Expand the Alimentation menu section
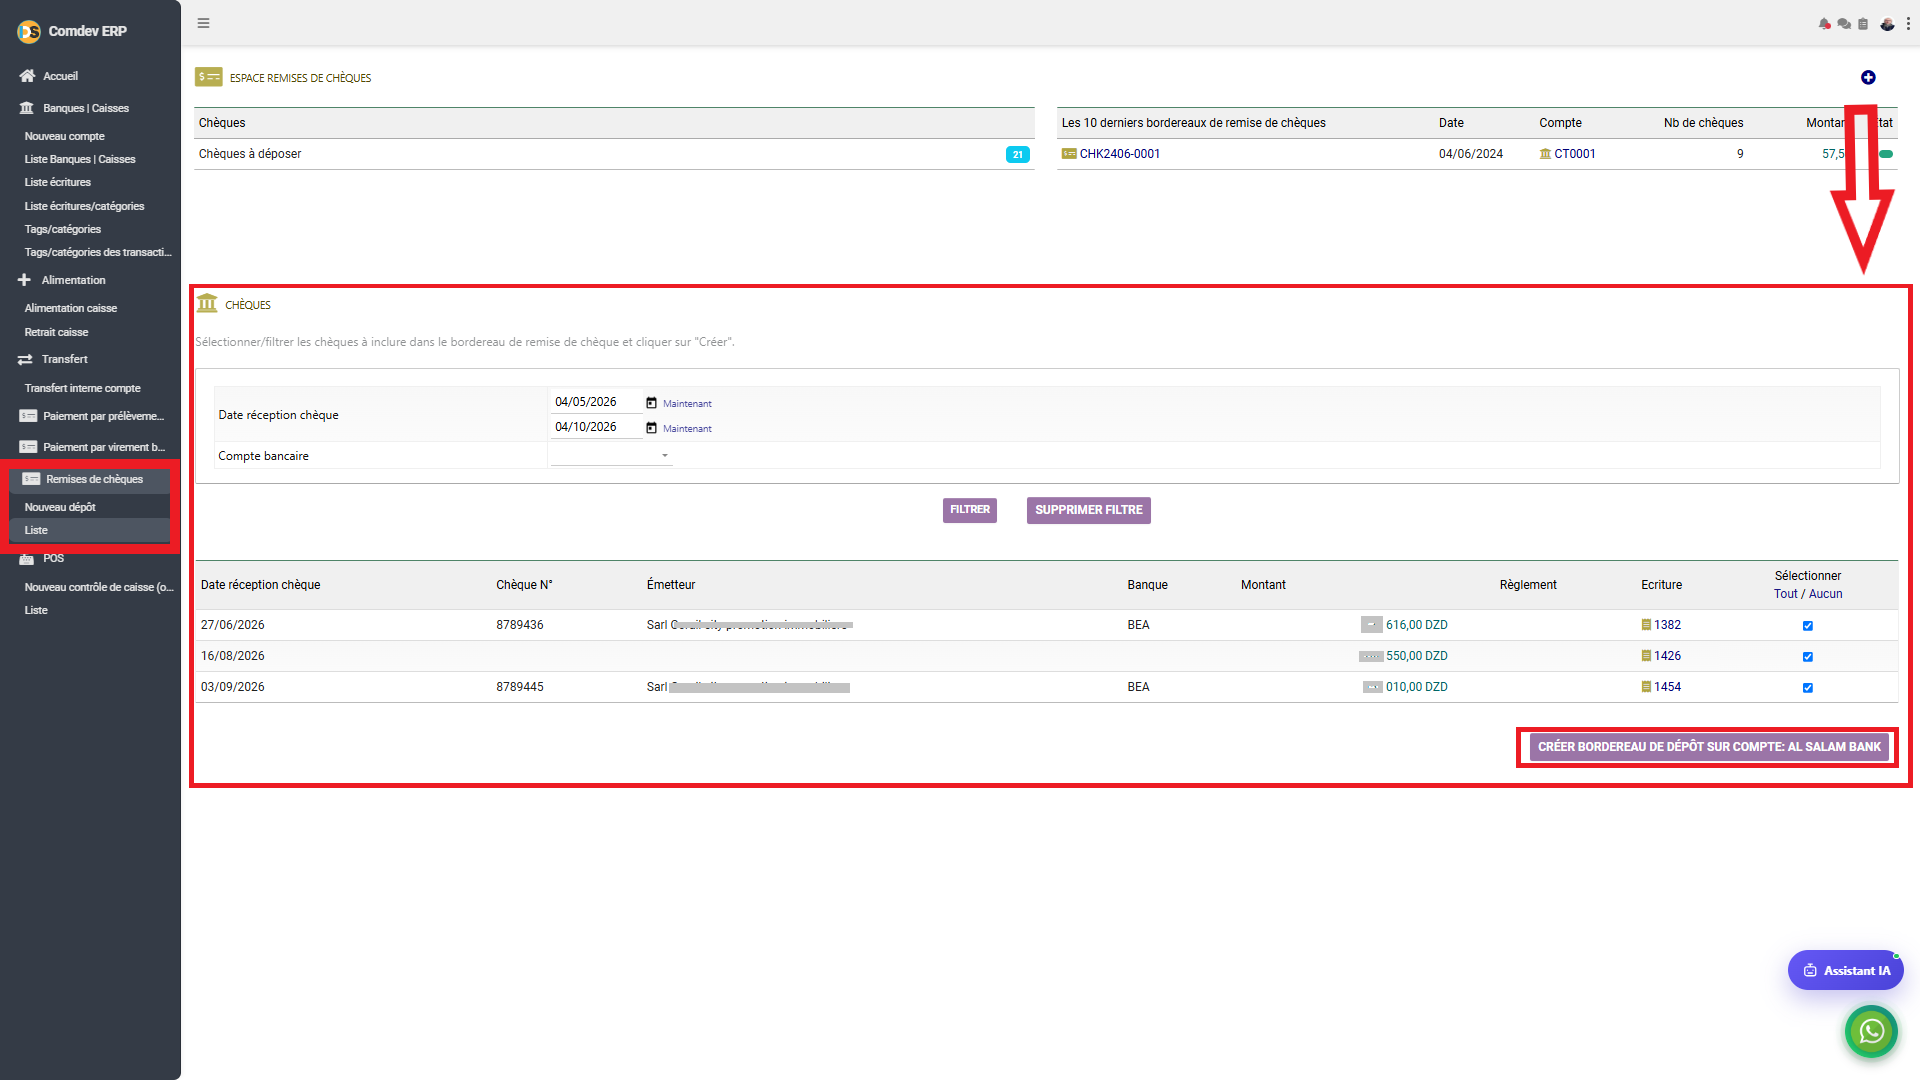The height and width of the screenshot is (1080, 1920). [73, 280]
